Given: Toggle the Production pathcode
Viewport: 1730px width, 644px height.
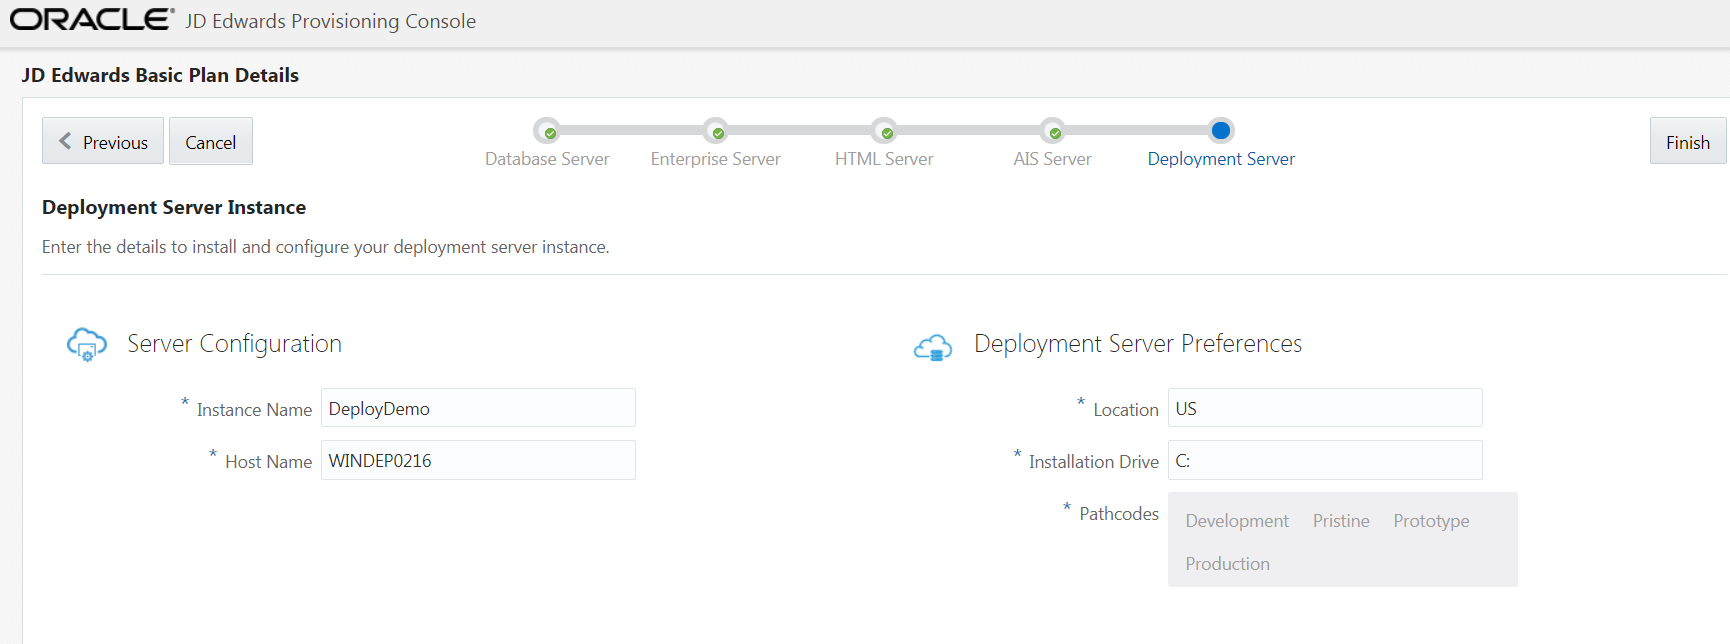Looking at the screenshot, I should 1227,564.
